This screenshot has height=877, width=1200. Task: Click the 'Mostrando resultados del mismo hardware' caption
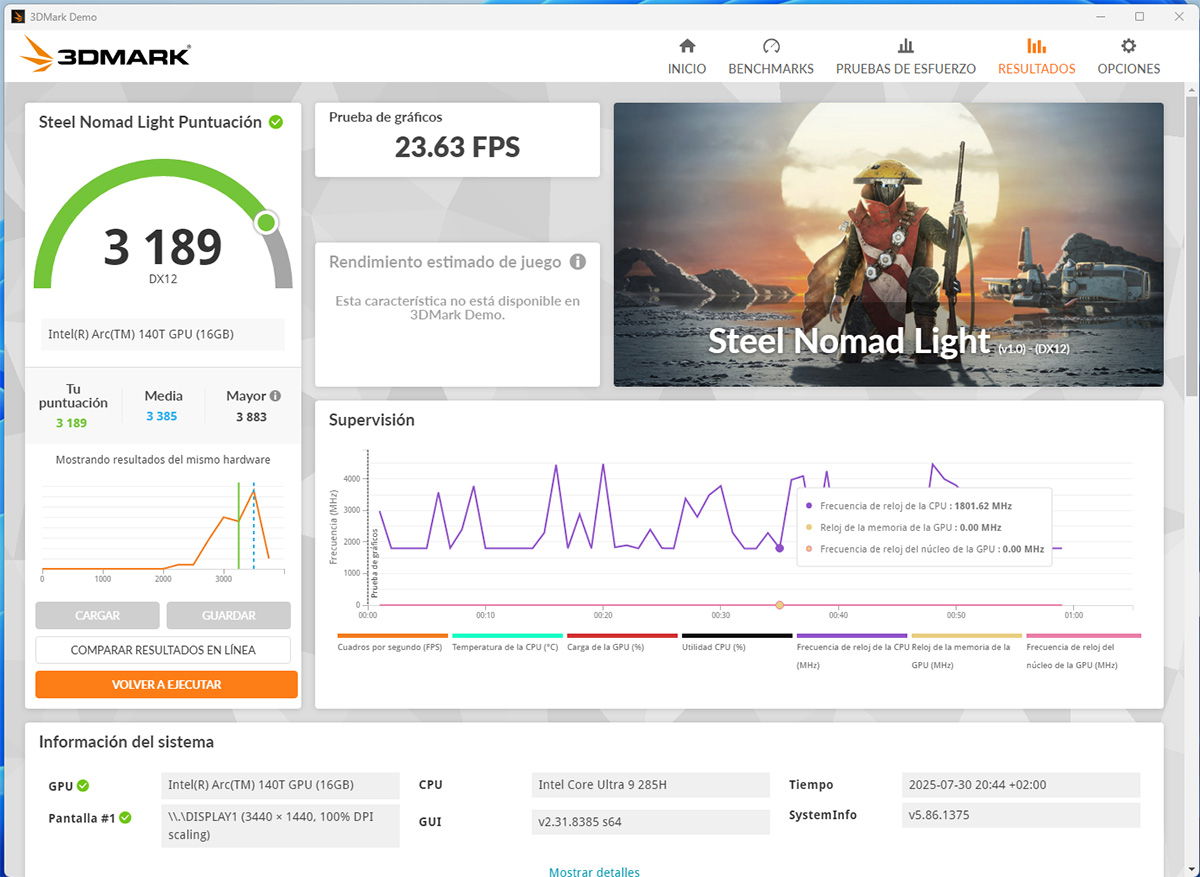tap(163, 460)
